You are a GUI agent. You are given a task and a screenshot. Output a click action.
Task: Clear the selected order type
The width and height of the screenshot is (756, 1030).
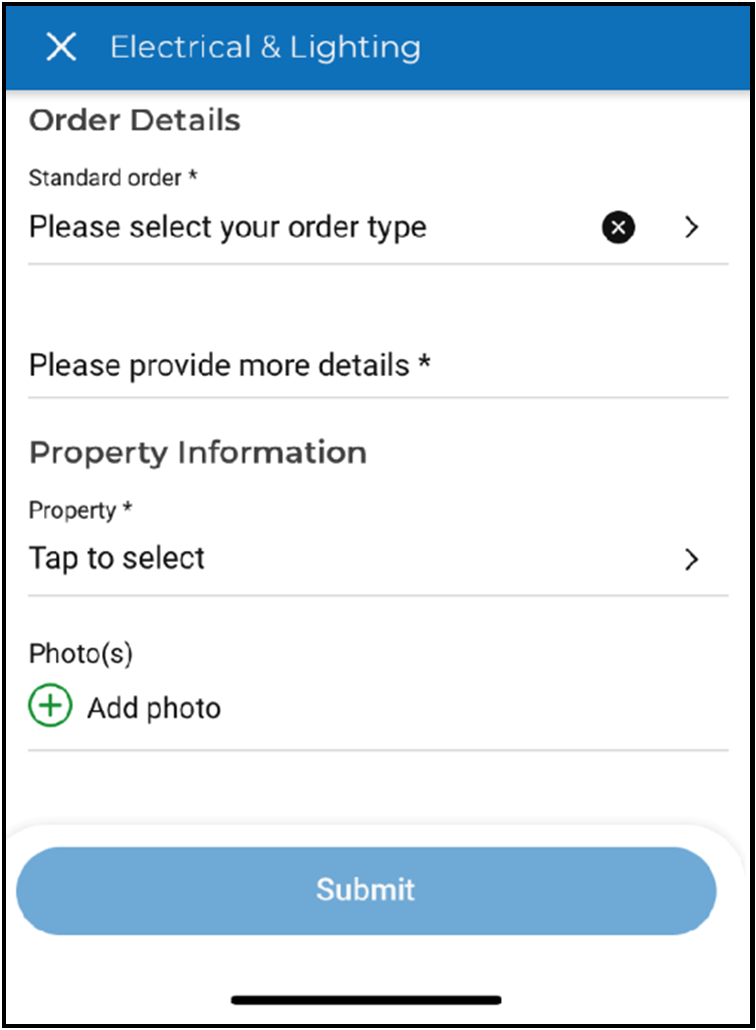pos(618,228)
